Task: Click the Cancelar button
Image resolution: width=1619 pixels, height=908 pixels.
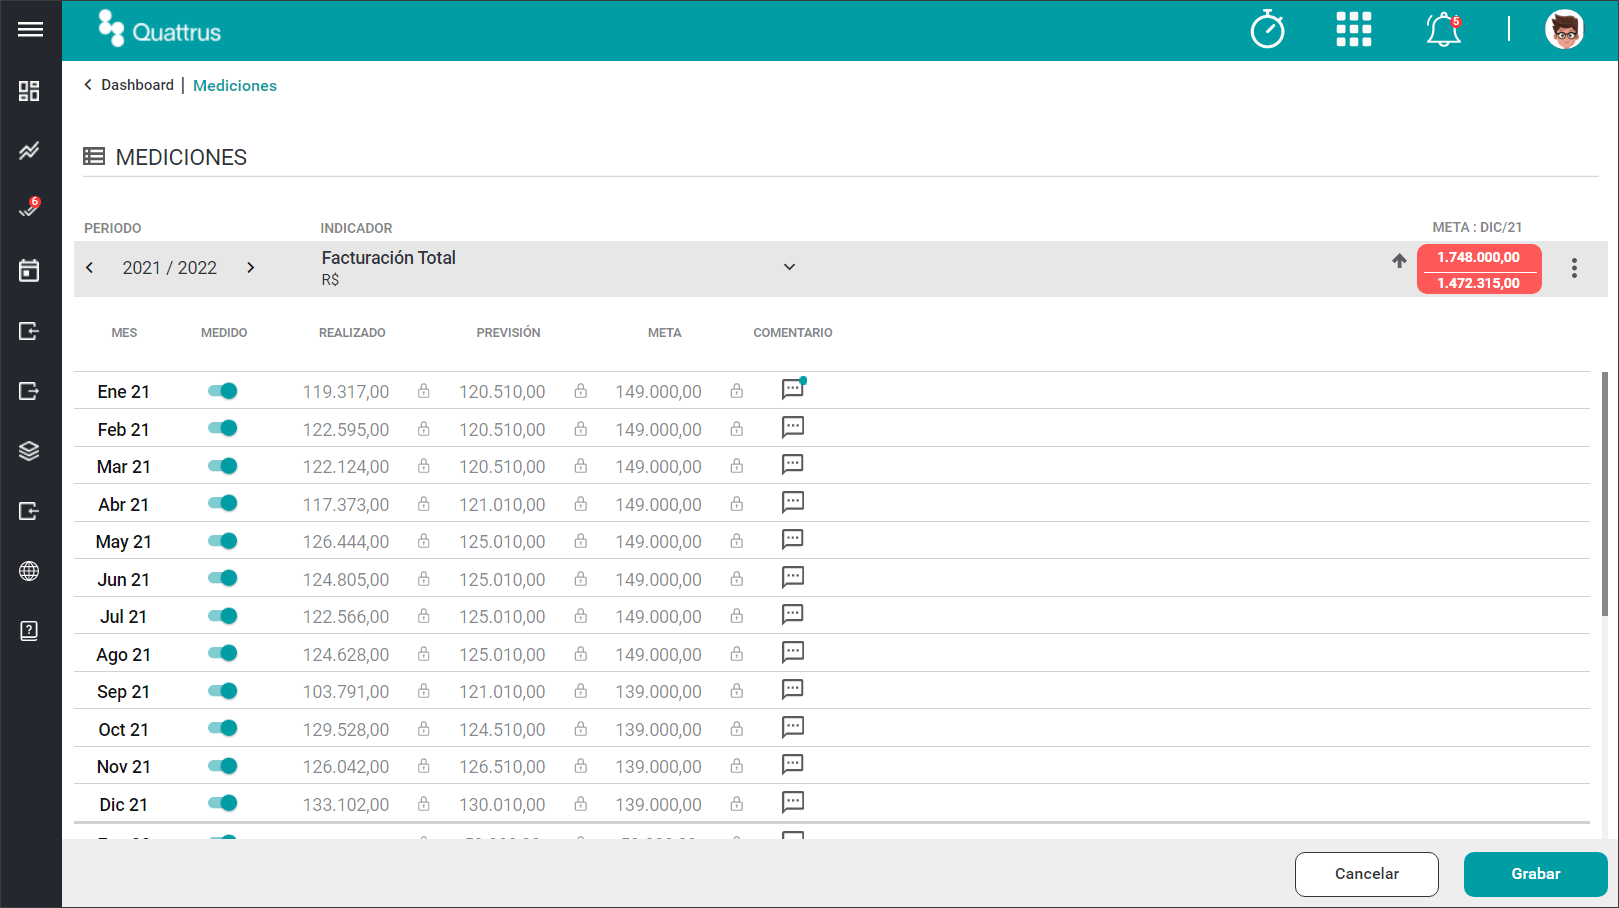Action: (1367, 874)
